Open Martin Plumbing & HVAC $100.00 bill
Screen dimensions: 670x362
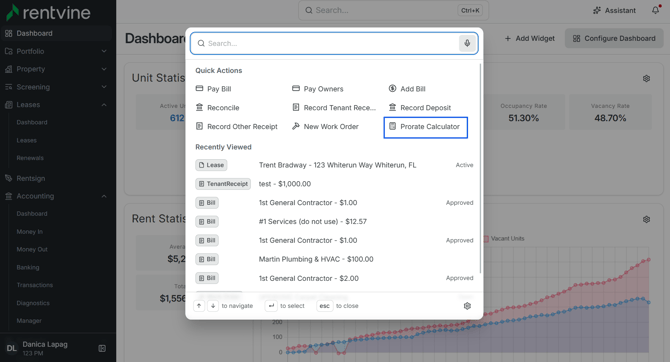click(334, 259)
